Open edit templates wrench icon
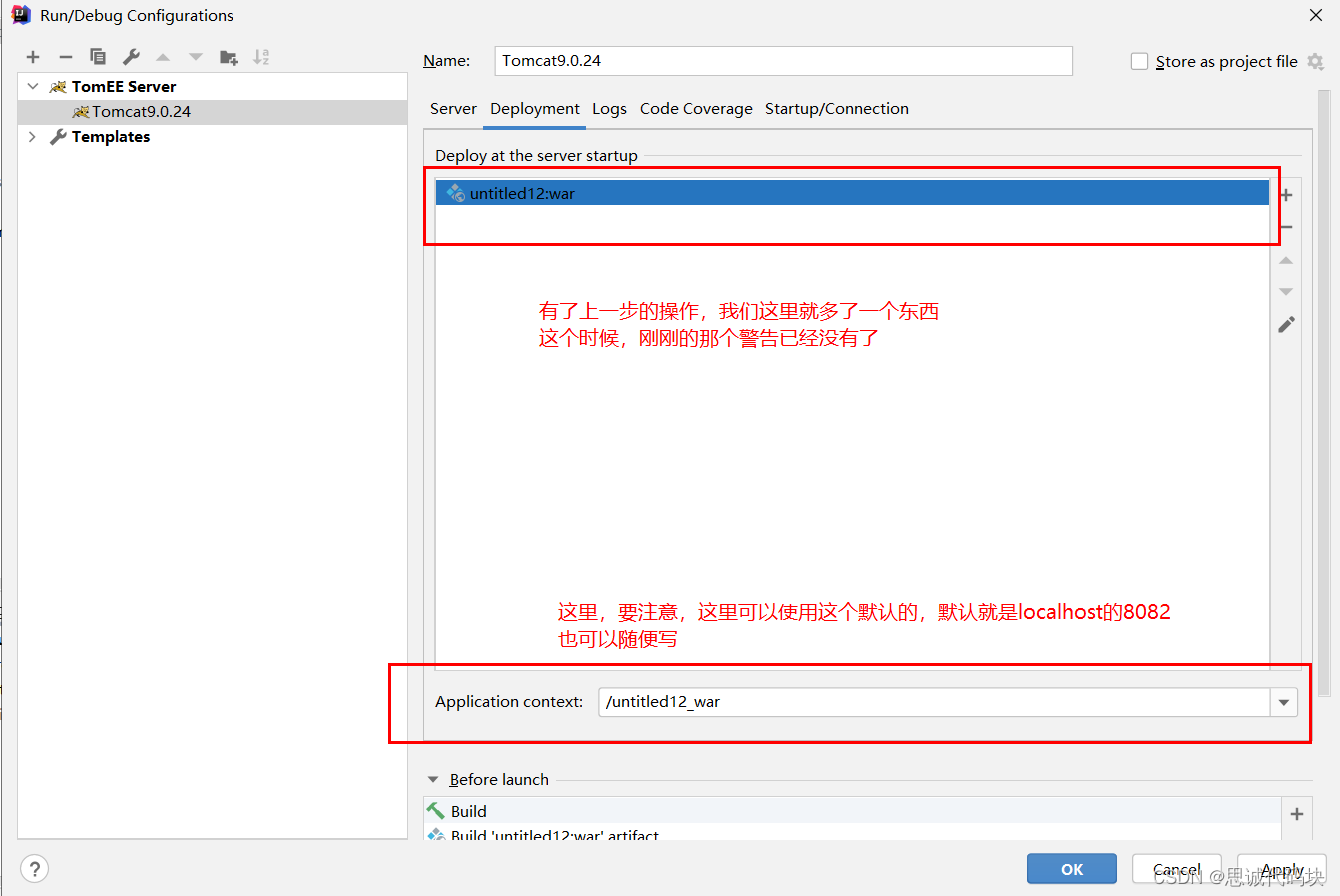 [x=131, y=57]
